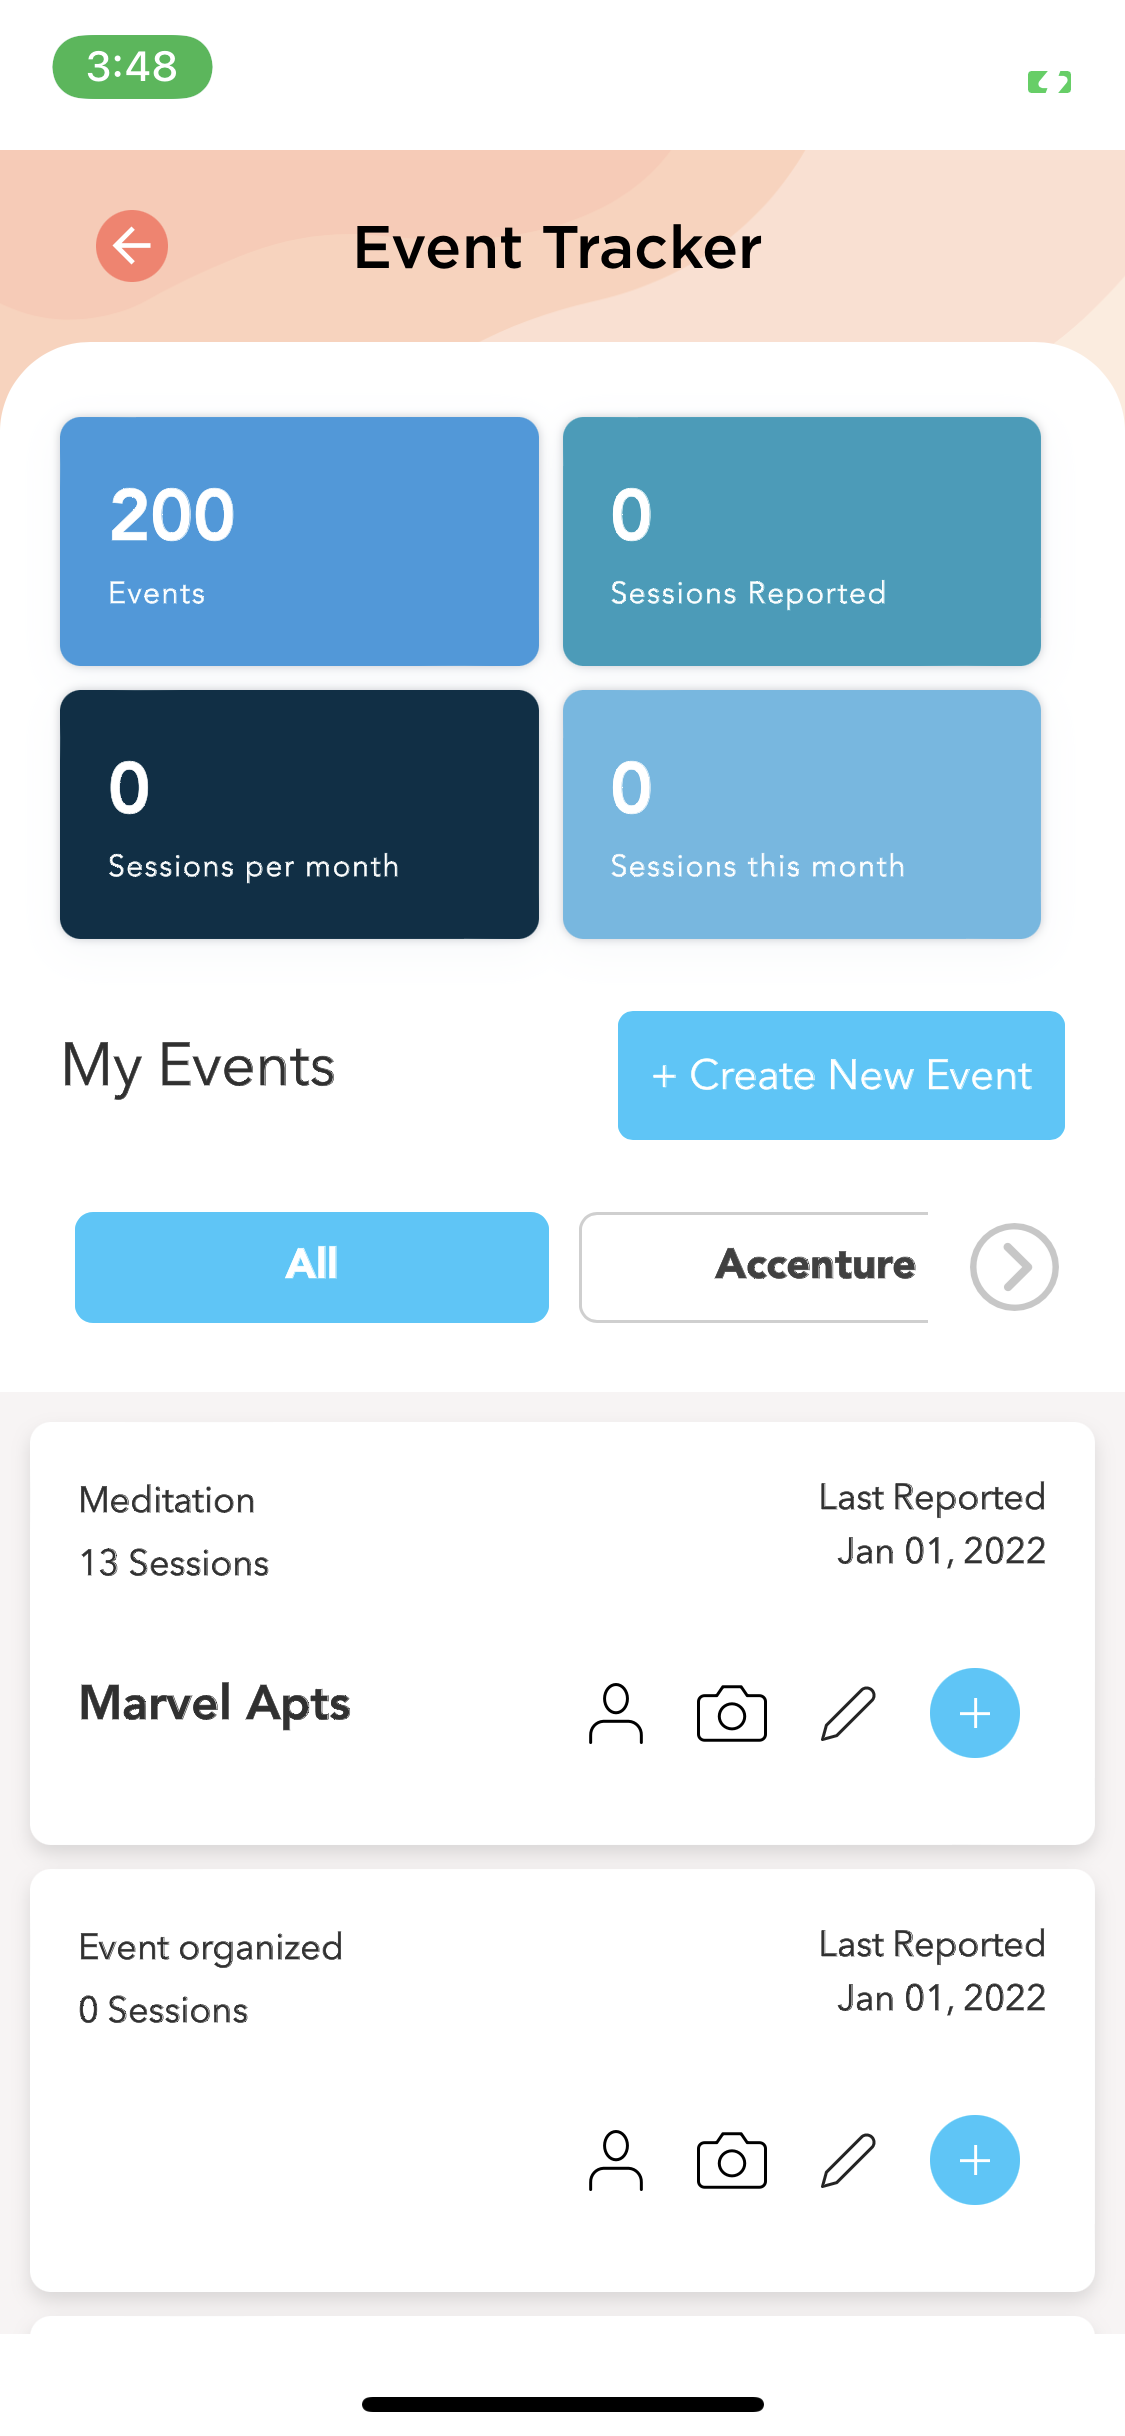The width and height of the screenshot is (1125, 2436).
Task: Open attendees icon on Event organized card
Action: click(x=616, y=2161)
